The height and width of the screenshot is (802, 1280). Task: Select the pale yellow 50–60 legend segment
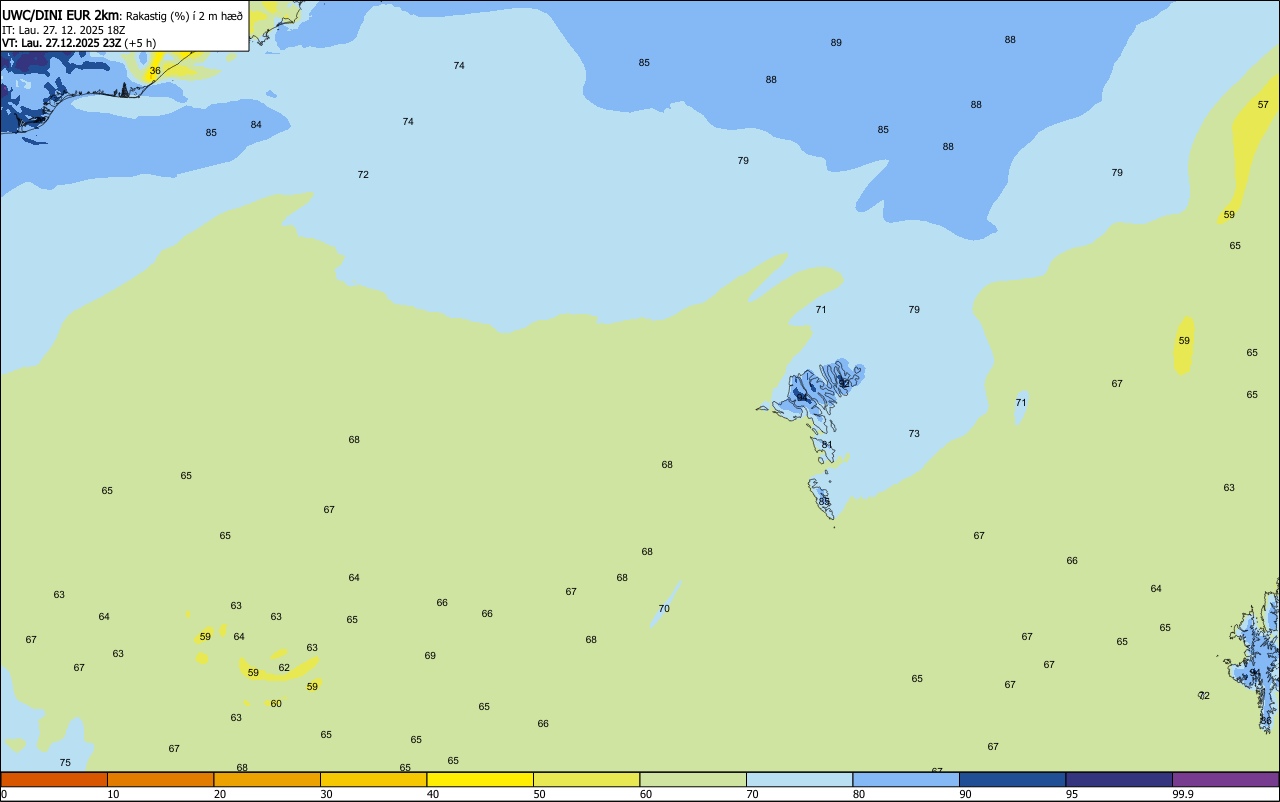(x=586, y=779)
